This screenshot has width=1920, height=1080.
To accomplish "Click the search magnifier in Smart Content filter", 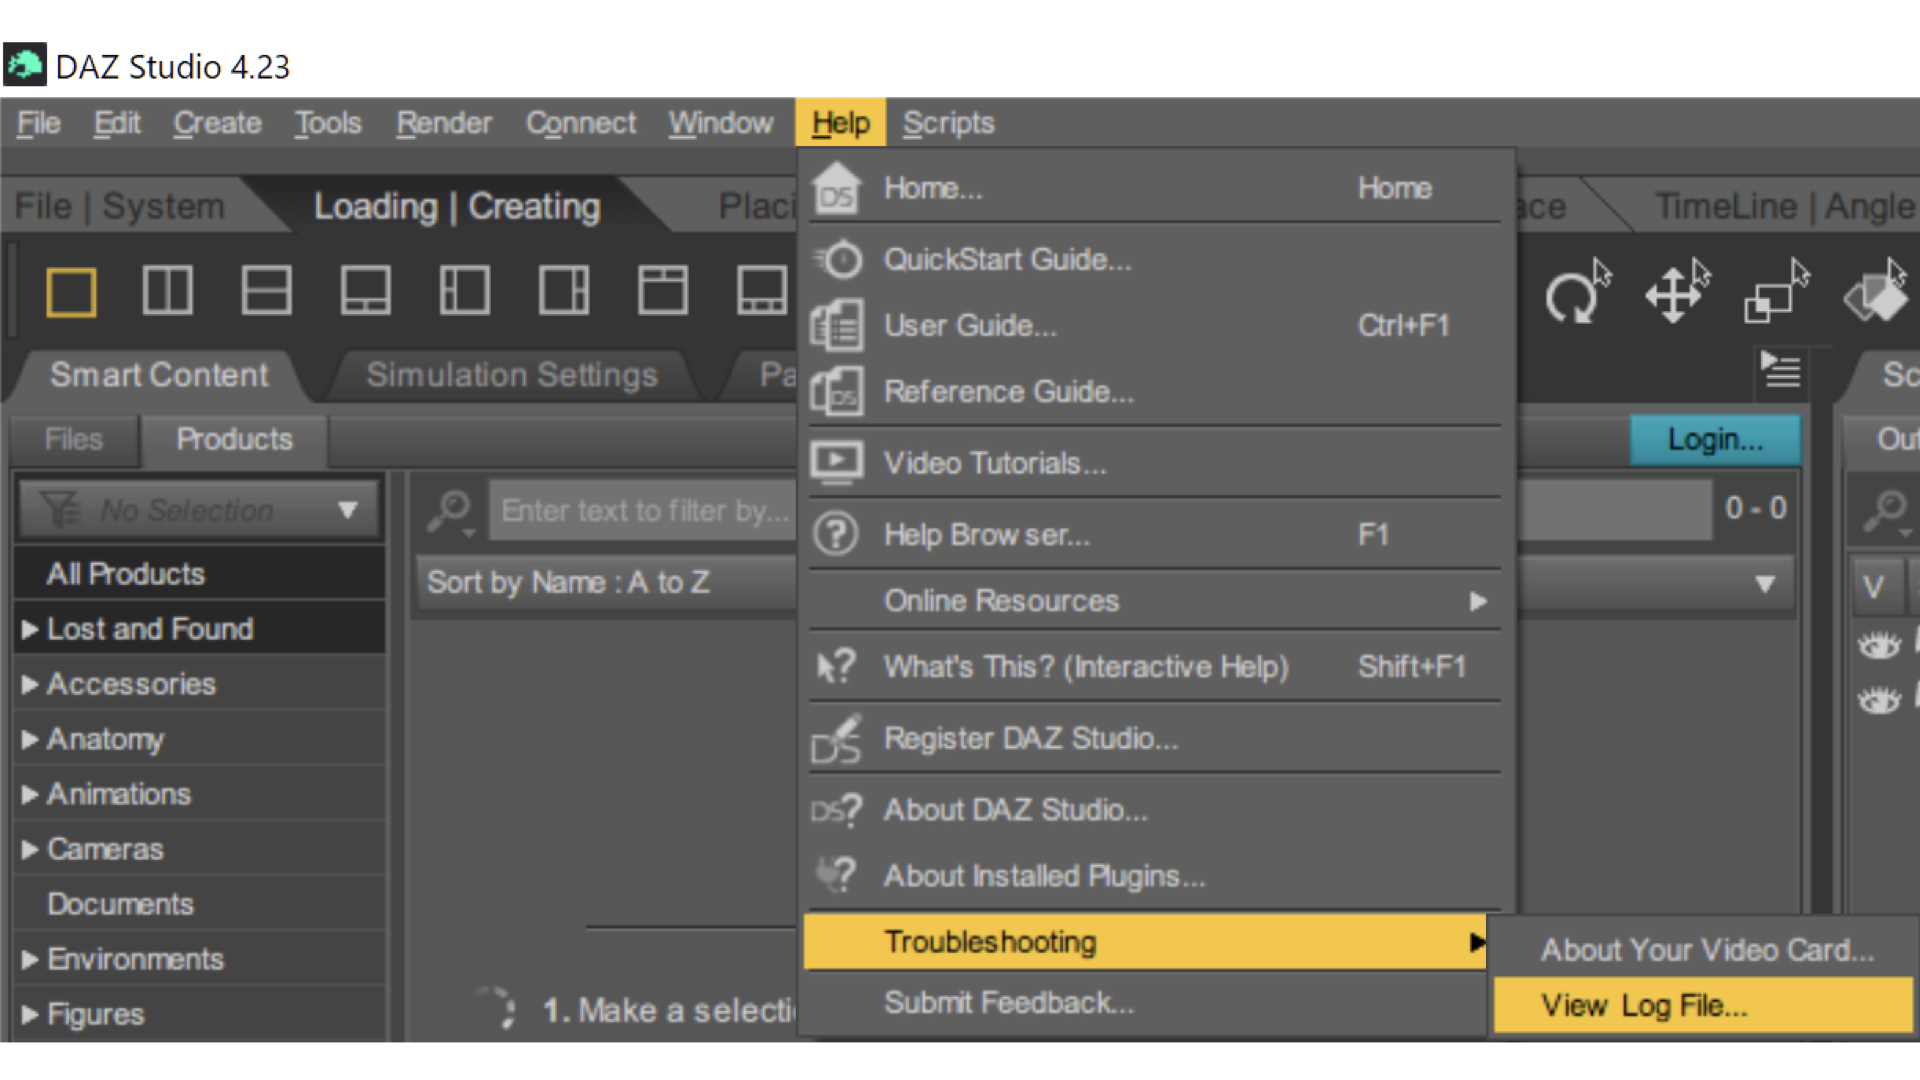I will click(450, 511).
